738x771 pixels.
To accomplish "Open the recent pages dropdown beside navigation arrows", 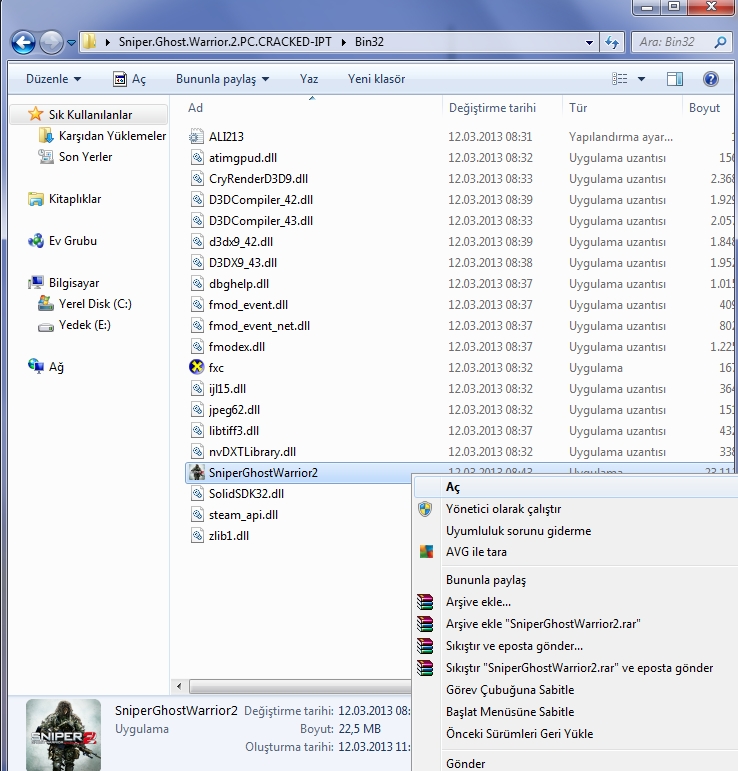I will tap(72, 43).
